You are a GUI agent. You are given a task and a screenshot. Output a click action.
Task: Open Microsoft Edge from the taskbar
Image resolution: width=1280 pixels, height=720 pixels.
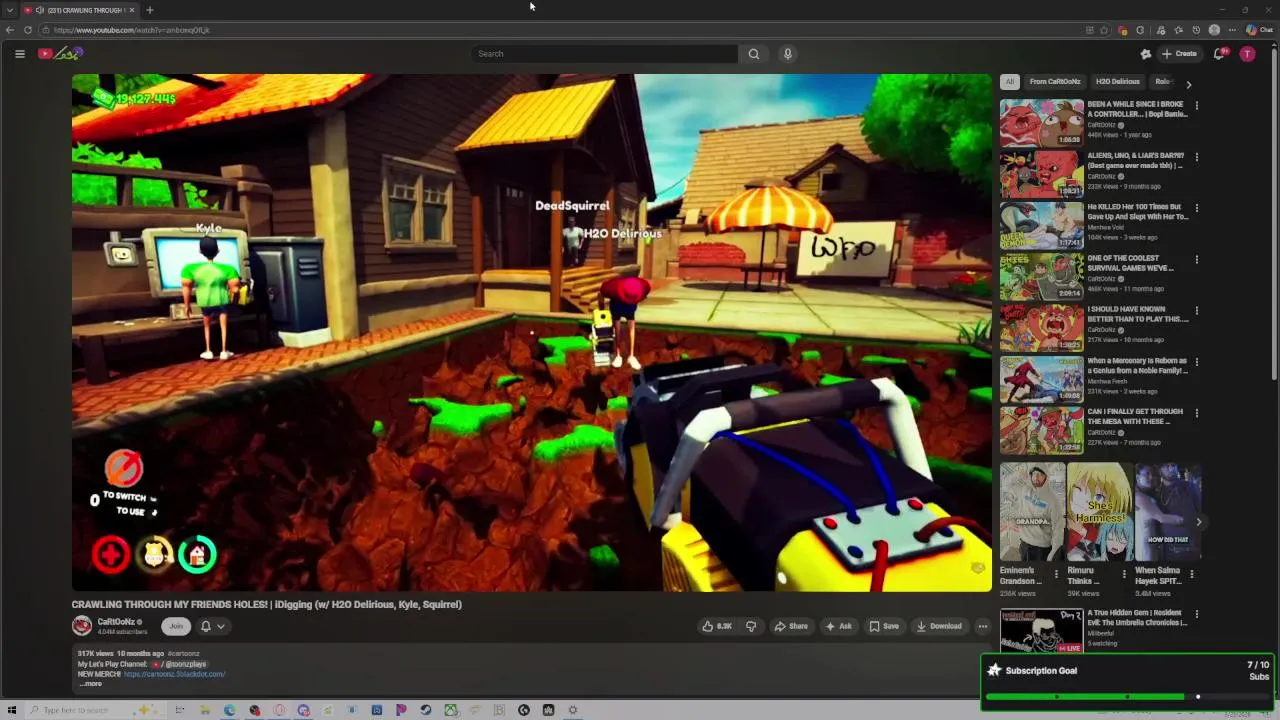pos(230,710)
